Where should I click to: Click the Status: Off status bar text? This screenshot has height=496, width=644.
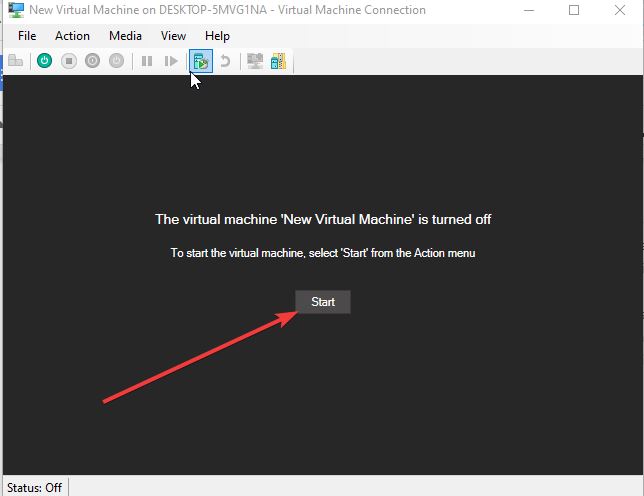click(x=34, y=487)
